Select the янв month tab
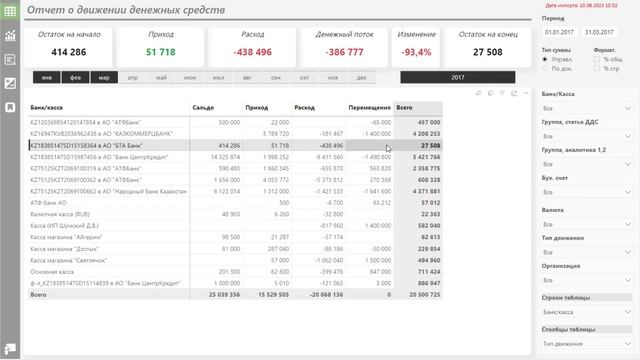The width and height of the screenshot is (640, 360). tap(47, 77)
